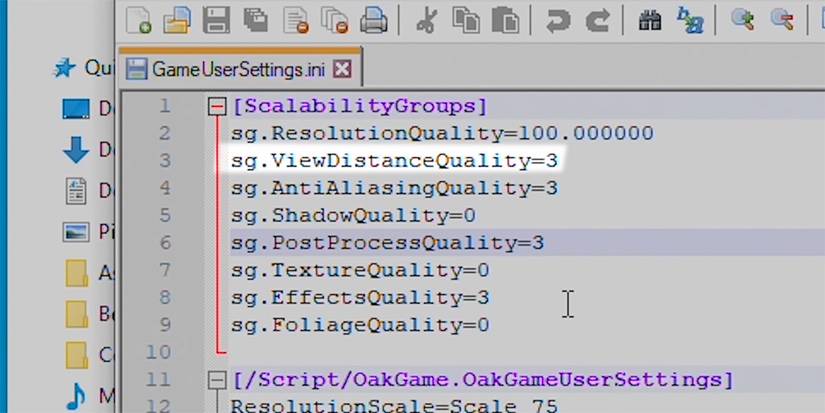Image resolution: width=825 pixels, height=413 pixels.
Task: Open Find with the binoculars icon
Action: coord(649,19)
